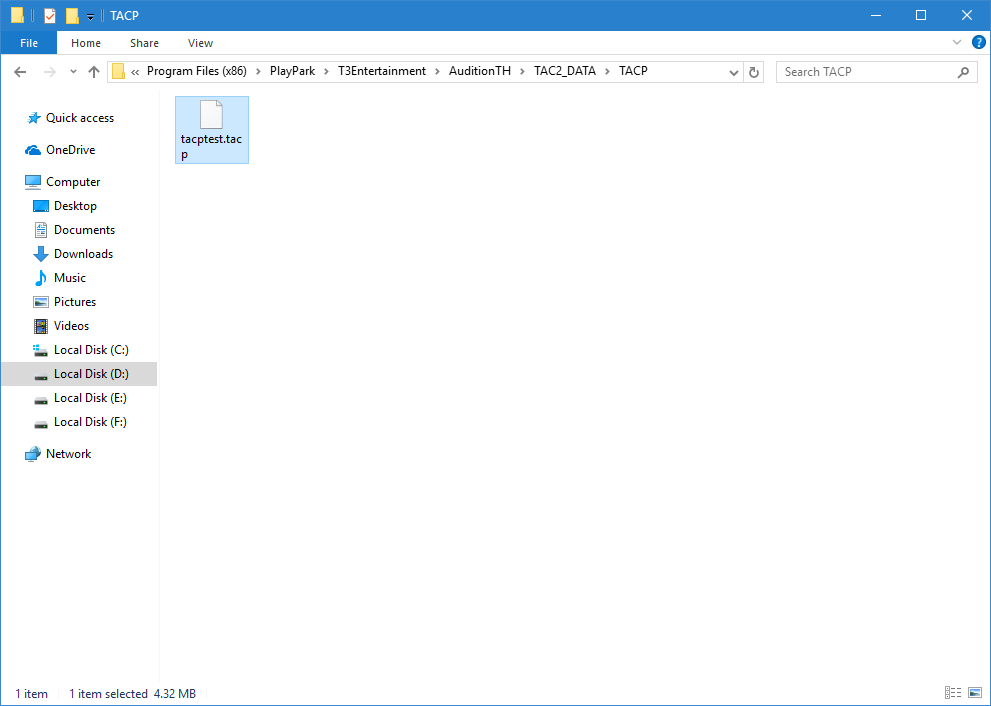
Task: Open the Help question mark icon
Action: 978,43
